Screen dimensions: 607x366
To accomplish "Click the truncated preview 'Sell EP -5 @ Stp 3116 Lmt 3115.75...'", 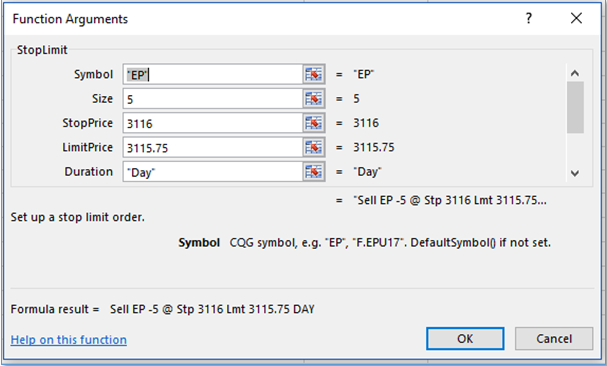I will coord(450,200).
